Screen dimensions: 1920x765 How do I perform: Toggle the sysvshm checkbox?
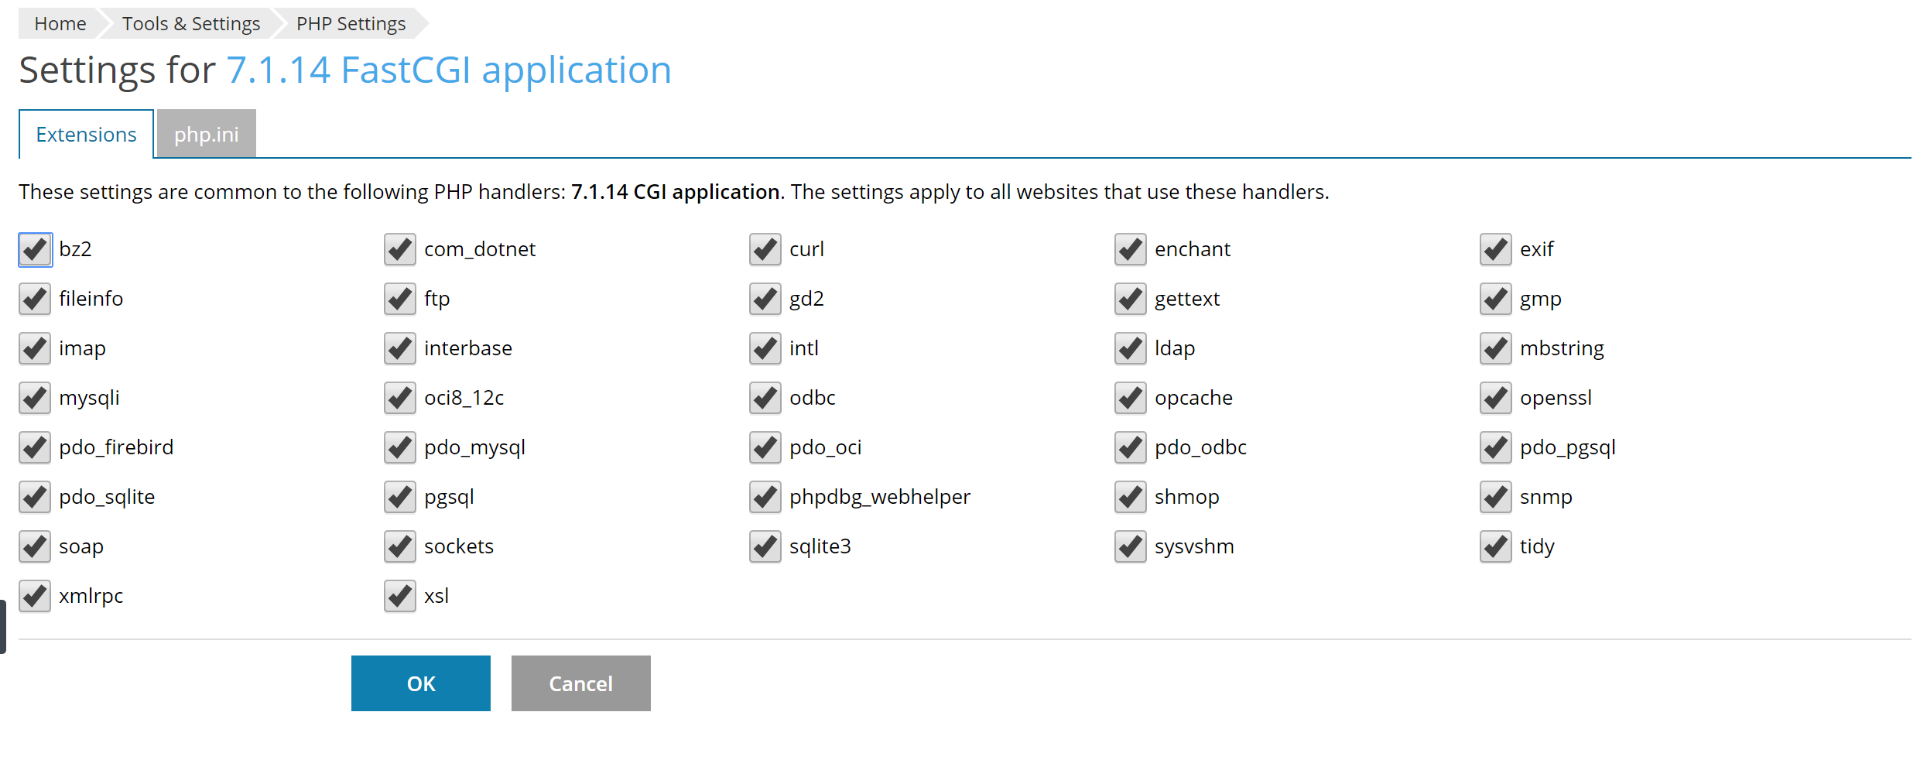point(1130,546)
